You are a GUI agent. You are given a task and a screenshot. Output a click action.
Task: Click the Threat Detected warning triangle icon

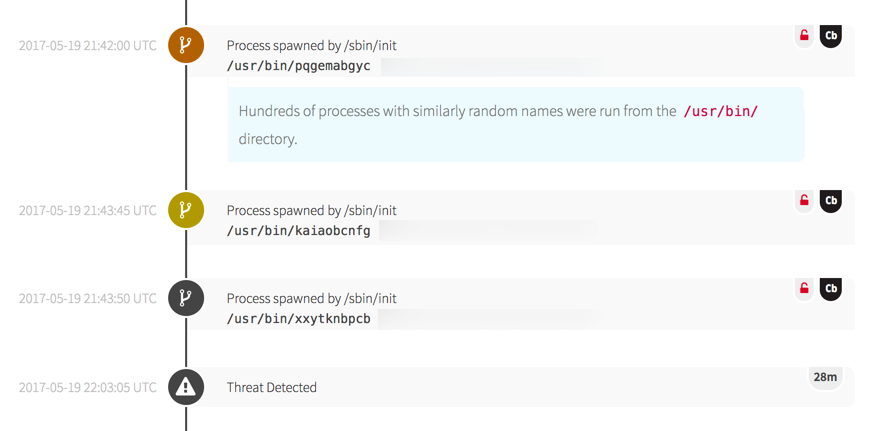[x=186, y=387]
